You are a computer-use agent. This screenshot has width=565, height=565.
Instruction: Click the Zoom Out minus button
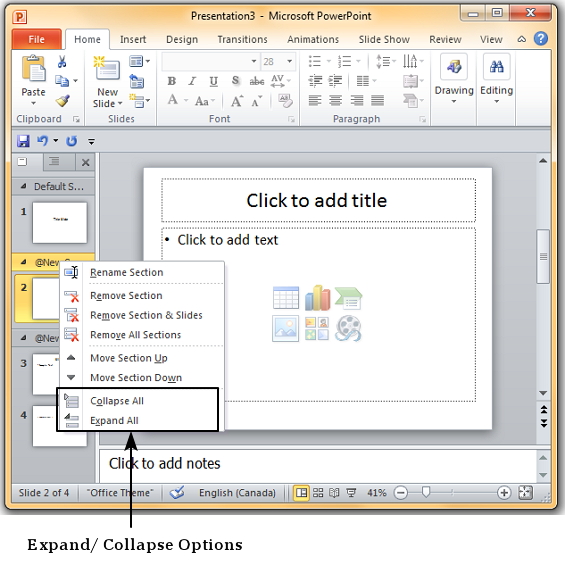(401, 493)
